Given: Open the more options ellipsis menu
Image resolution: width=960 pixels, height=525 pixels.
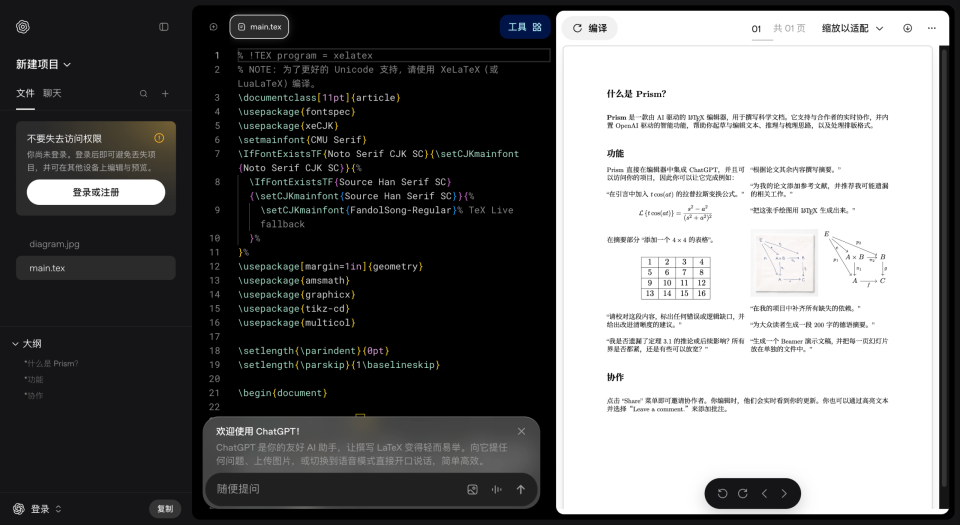Looking at the screenshot, I should point(932,28).
